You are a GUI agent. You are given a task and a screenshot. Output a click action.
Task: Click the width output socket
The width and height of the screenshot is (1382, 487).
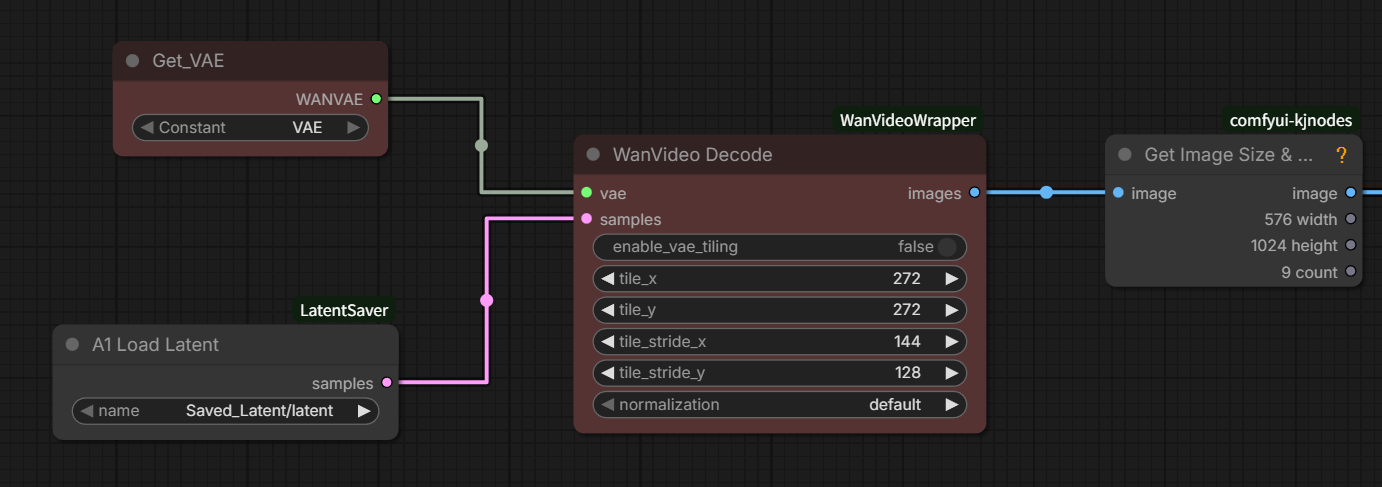(1350, 219)
